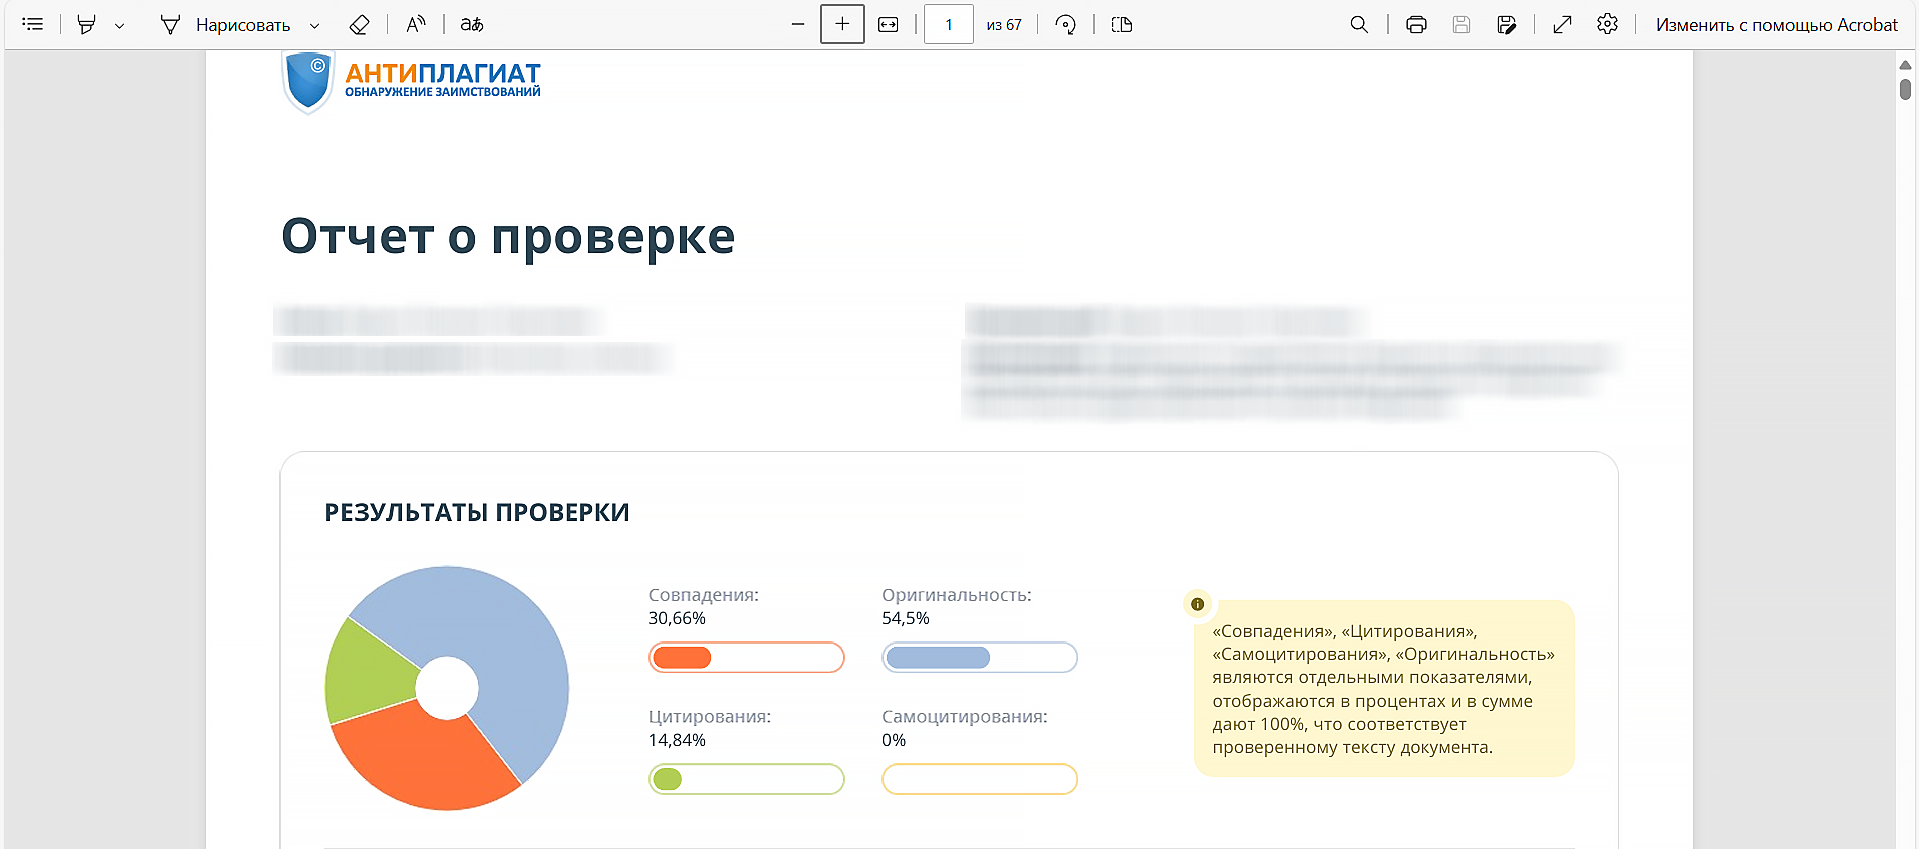Click the yellow explanation note text
The width and height of the screenshot is (1919, 849).
coord(1383,689)
